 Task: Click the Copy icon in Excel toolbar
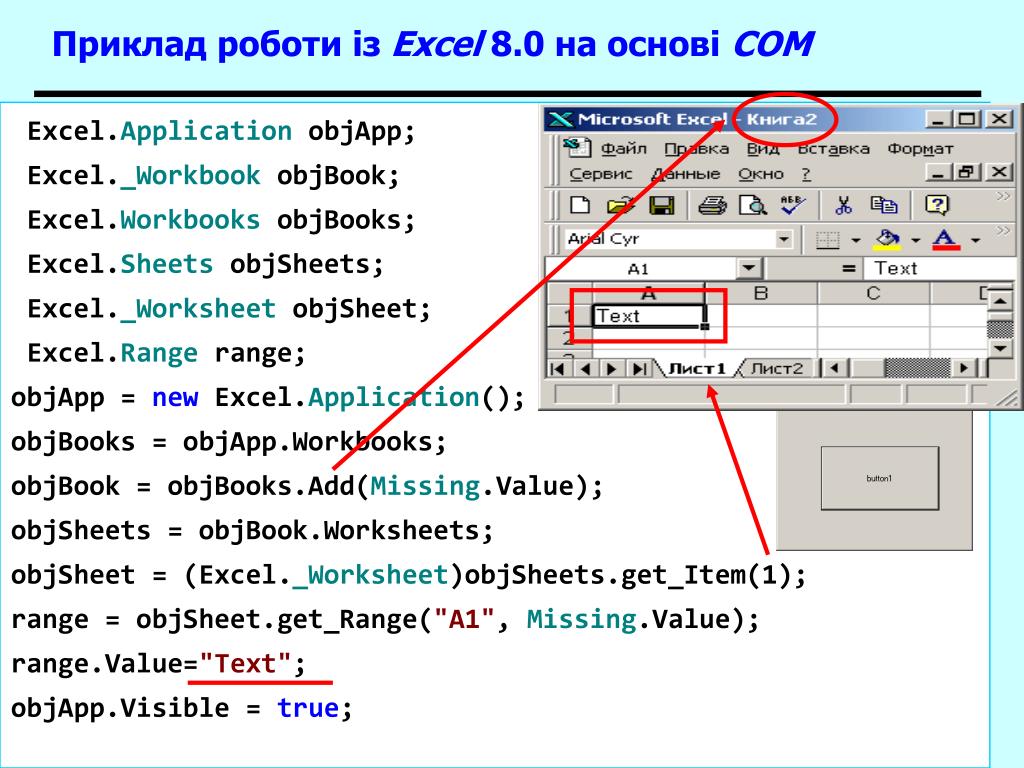point(884,205)
